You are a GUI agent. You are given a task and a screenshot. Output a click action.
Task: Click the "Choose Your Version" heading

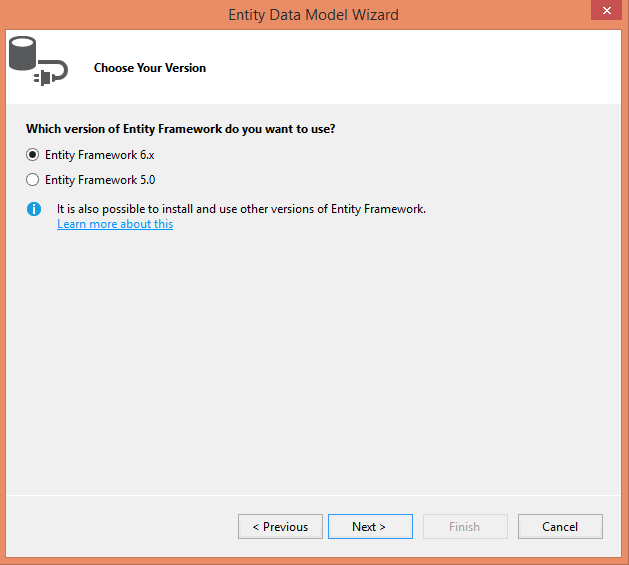click(x=150, y=68)
